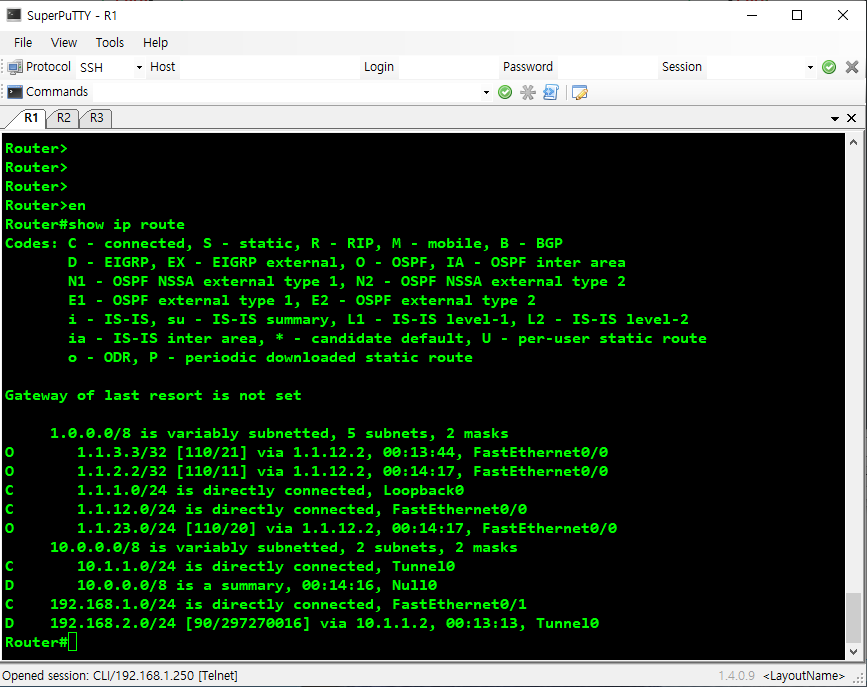Expand the Commands history dropdown arrow
This screenshot has height=687, width=867.
(x=486, y=92)
